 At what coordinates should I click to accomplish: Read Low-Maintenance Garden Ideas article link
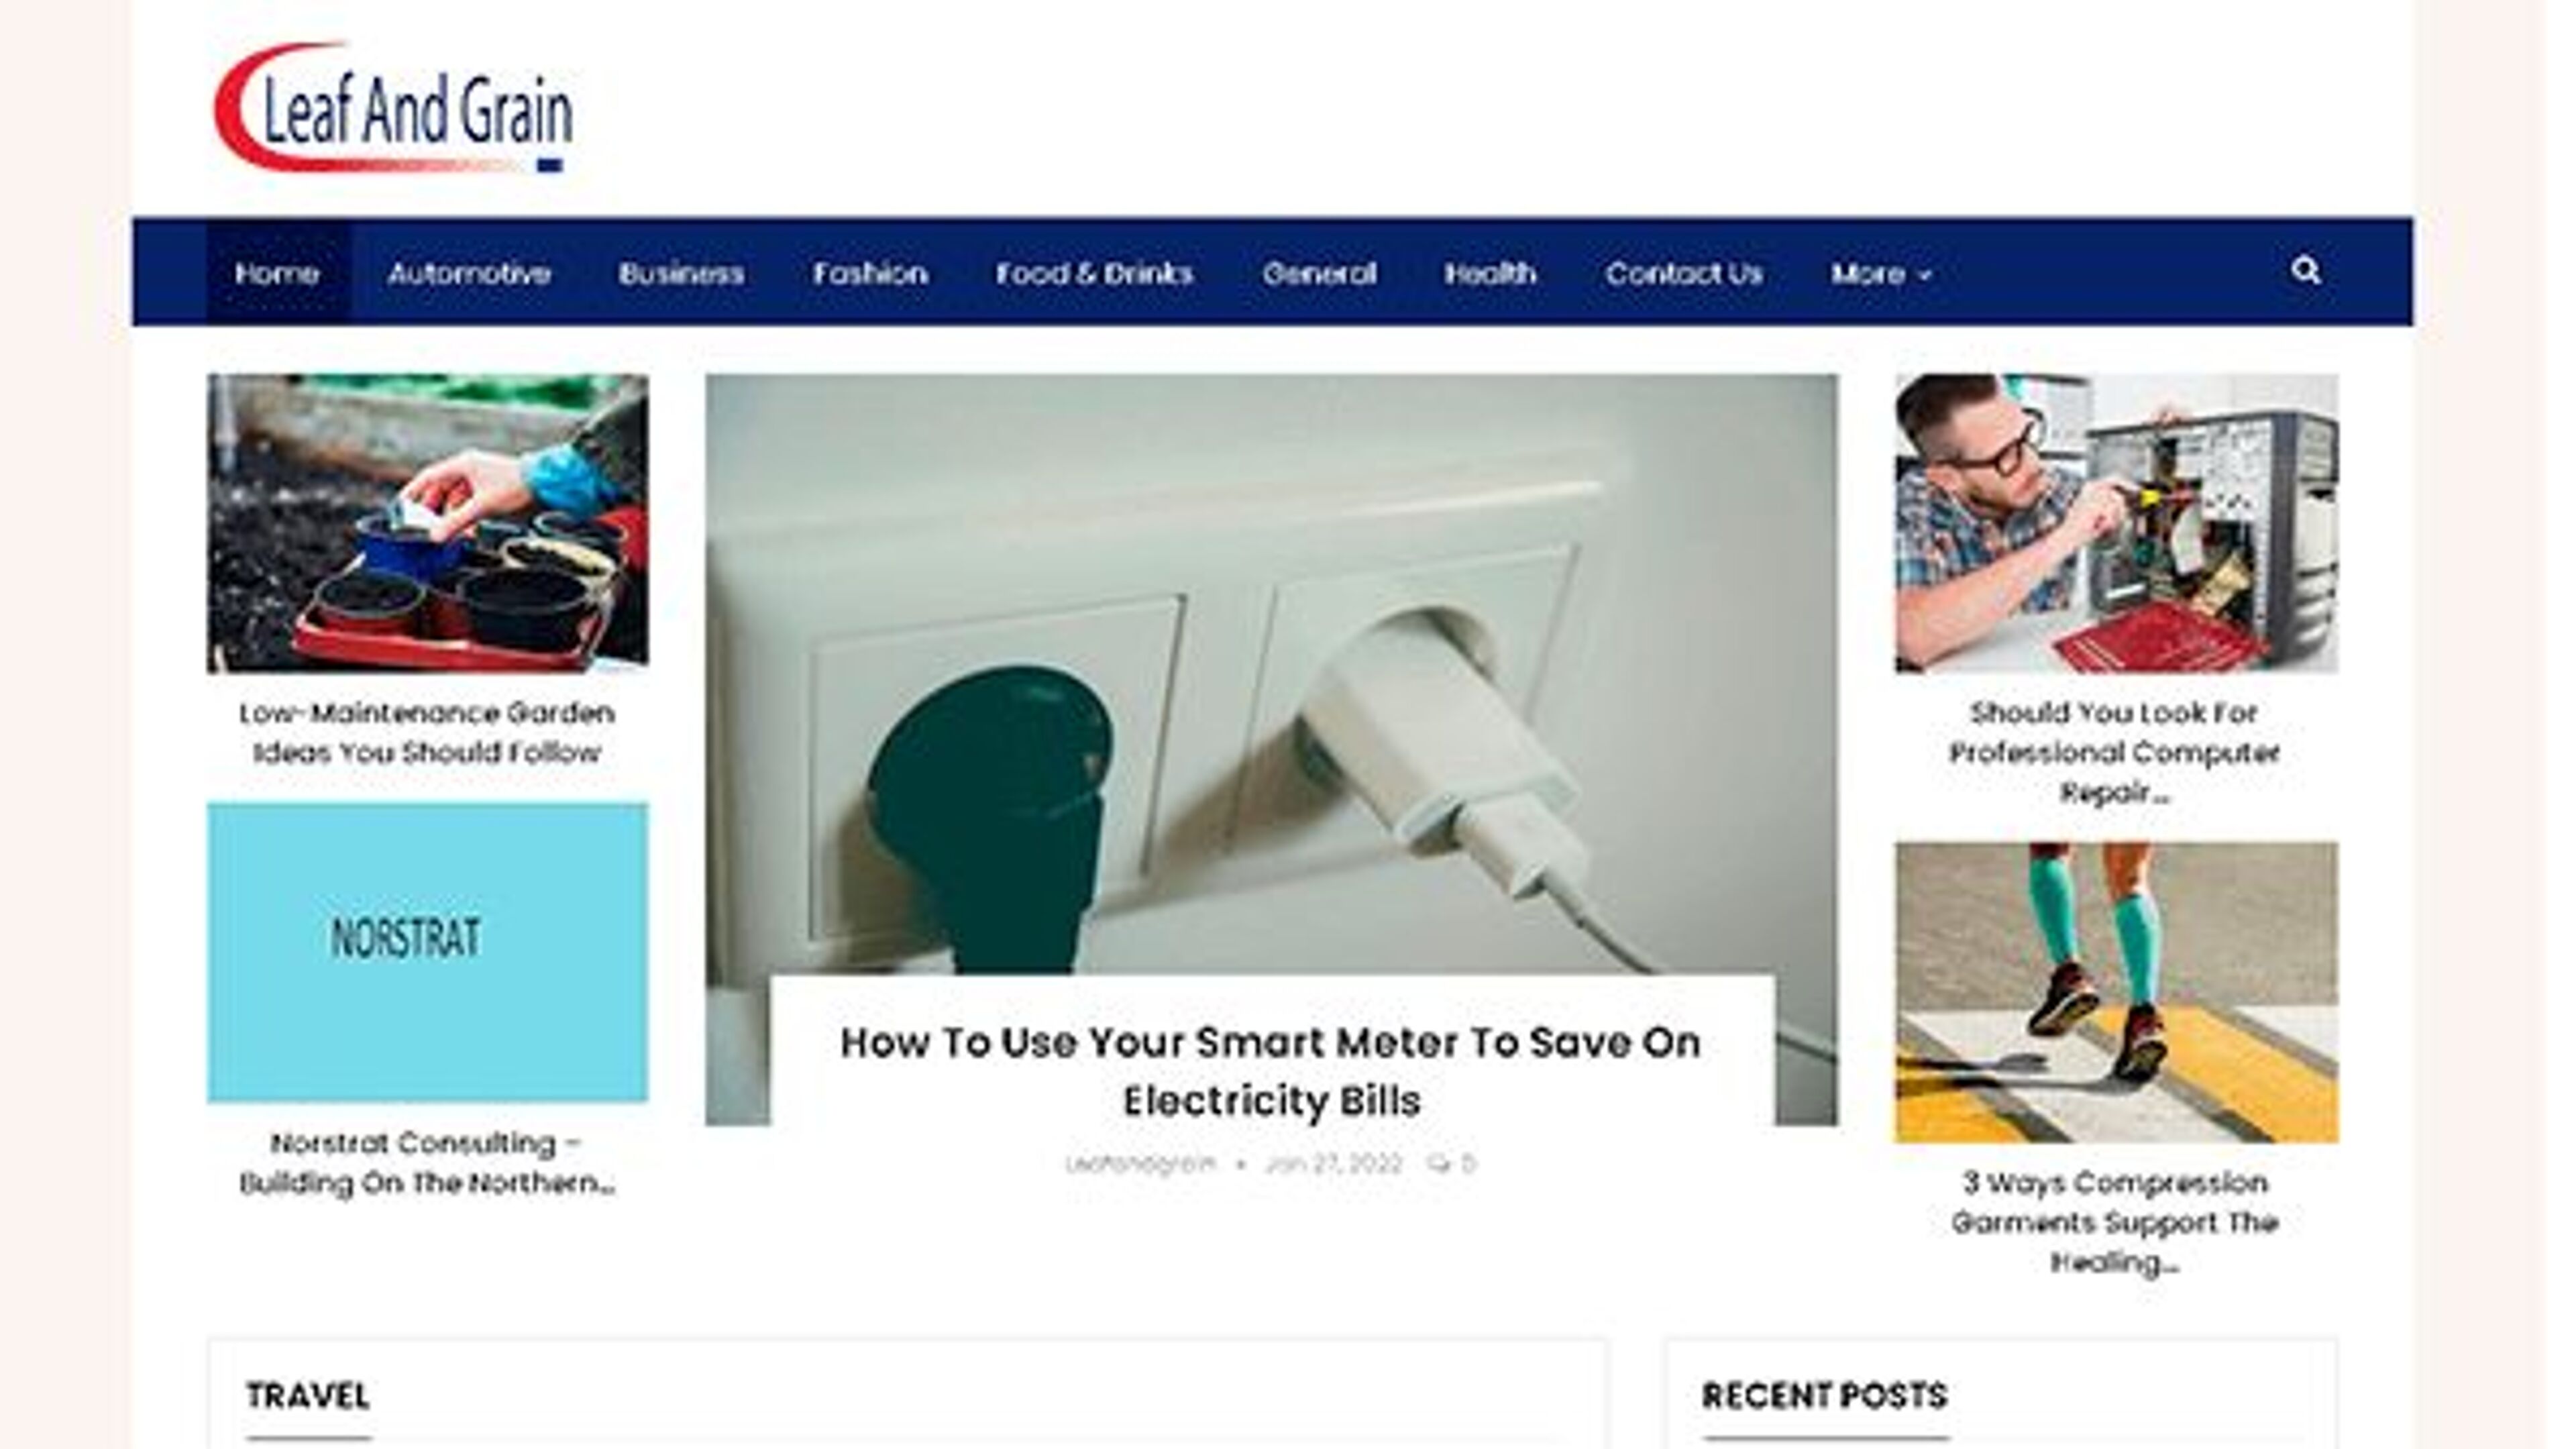[x=427, y=733]
